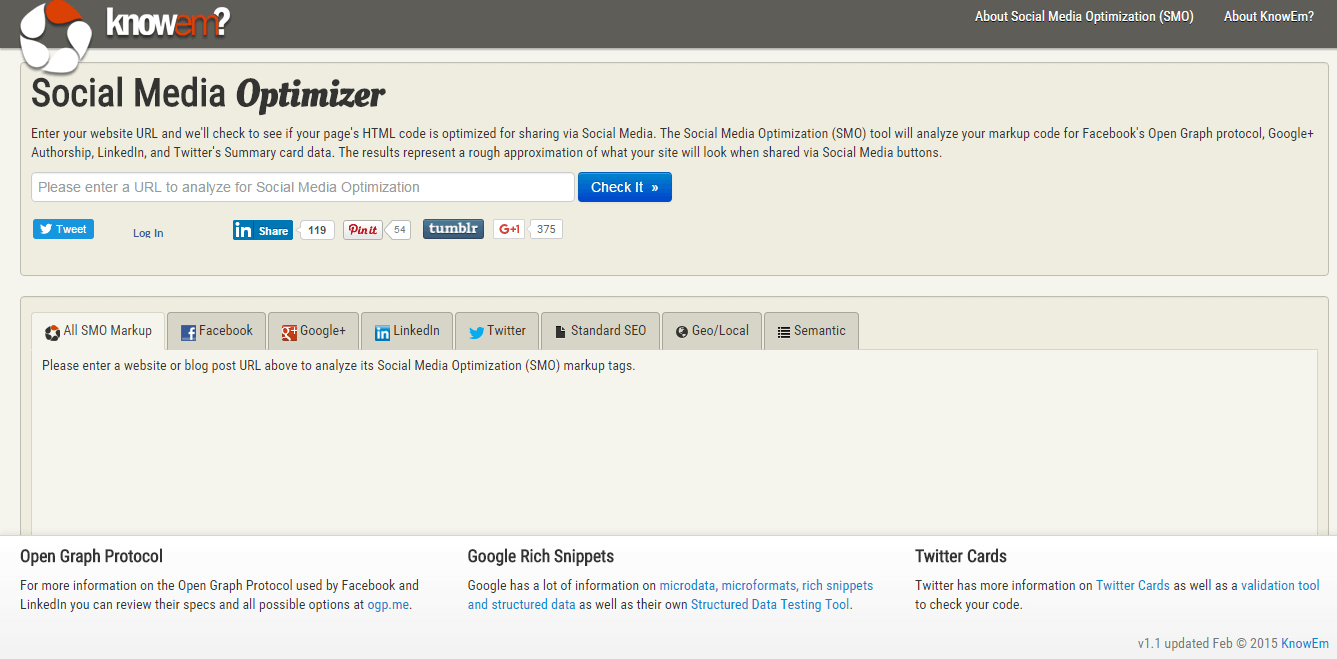Open rich snippets and structured data link
The image size is (1337, 659).
point(670,595)
